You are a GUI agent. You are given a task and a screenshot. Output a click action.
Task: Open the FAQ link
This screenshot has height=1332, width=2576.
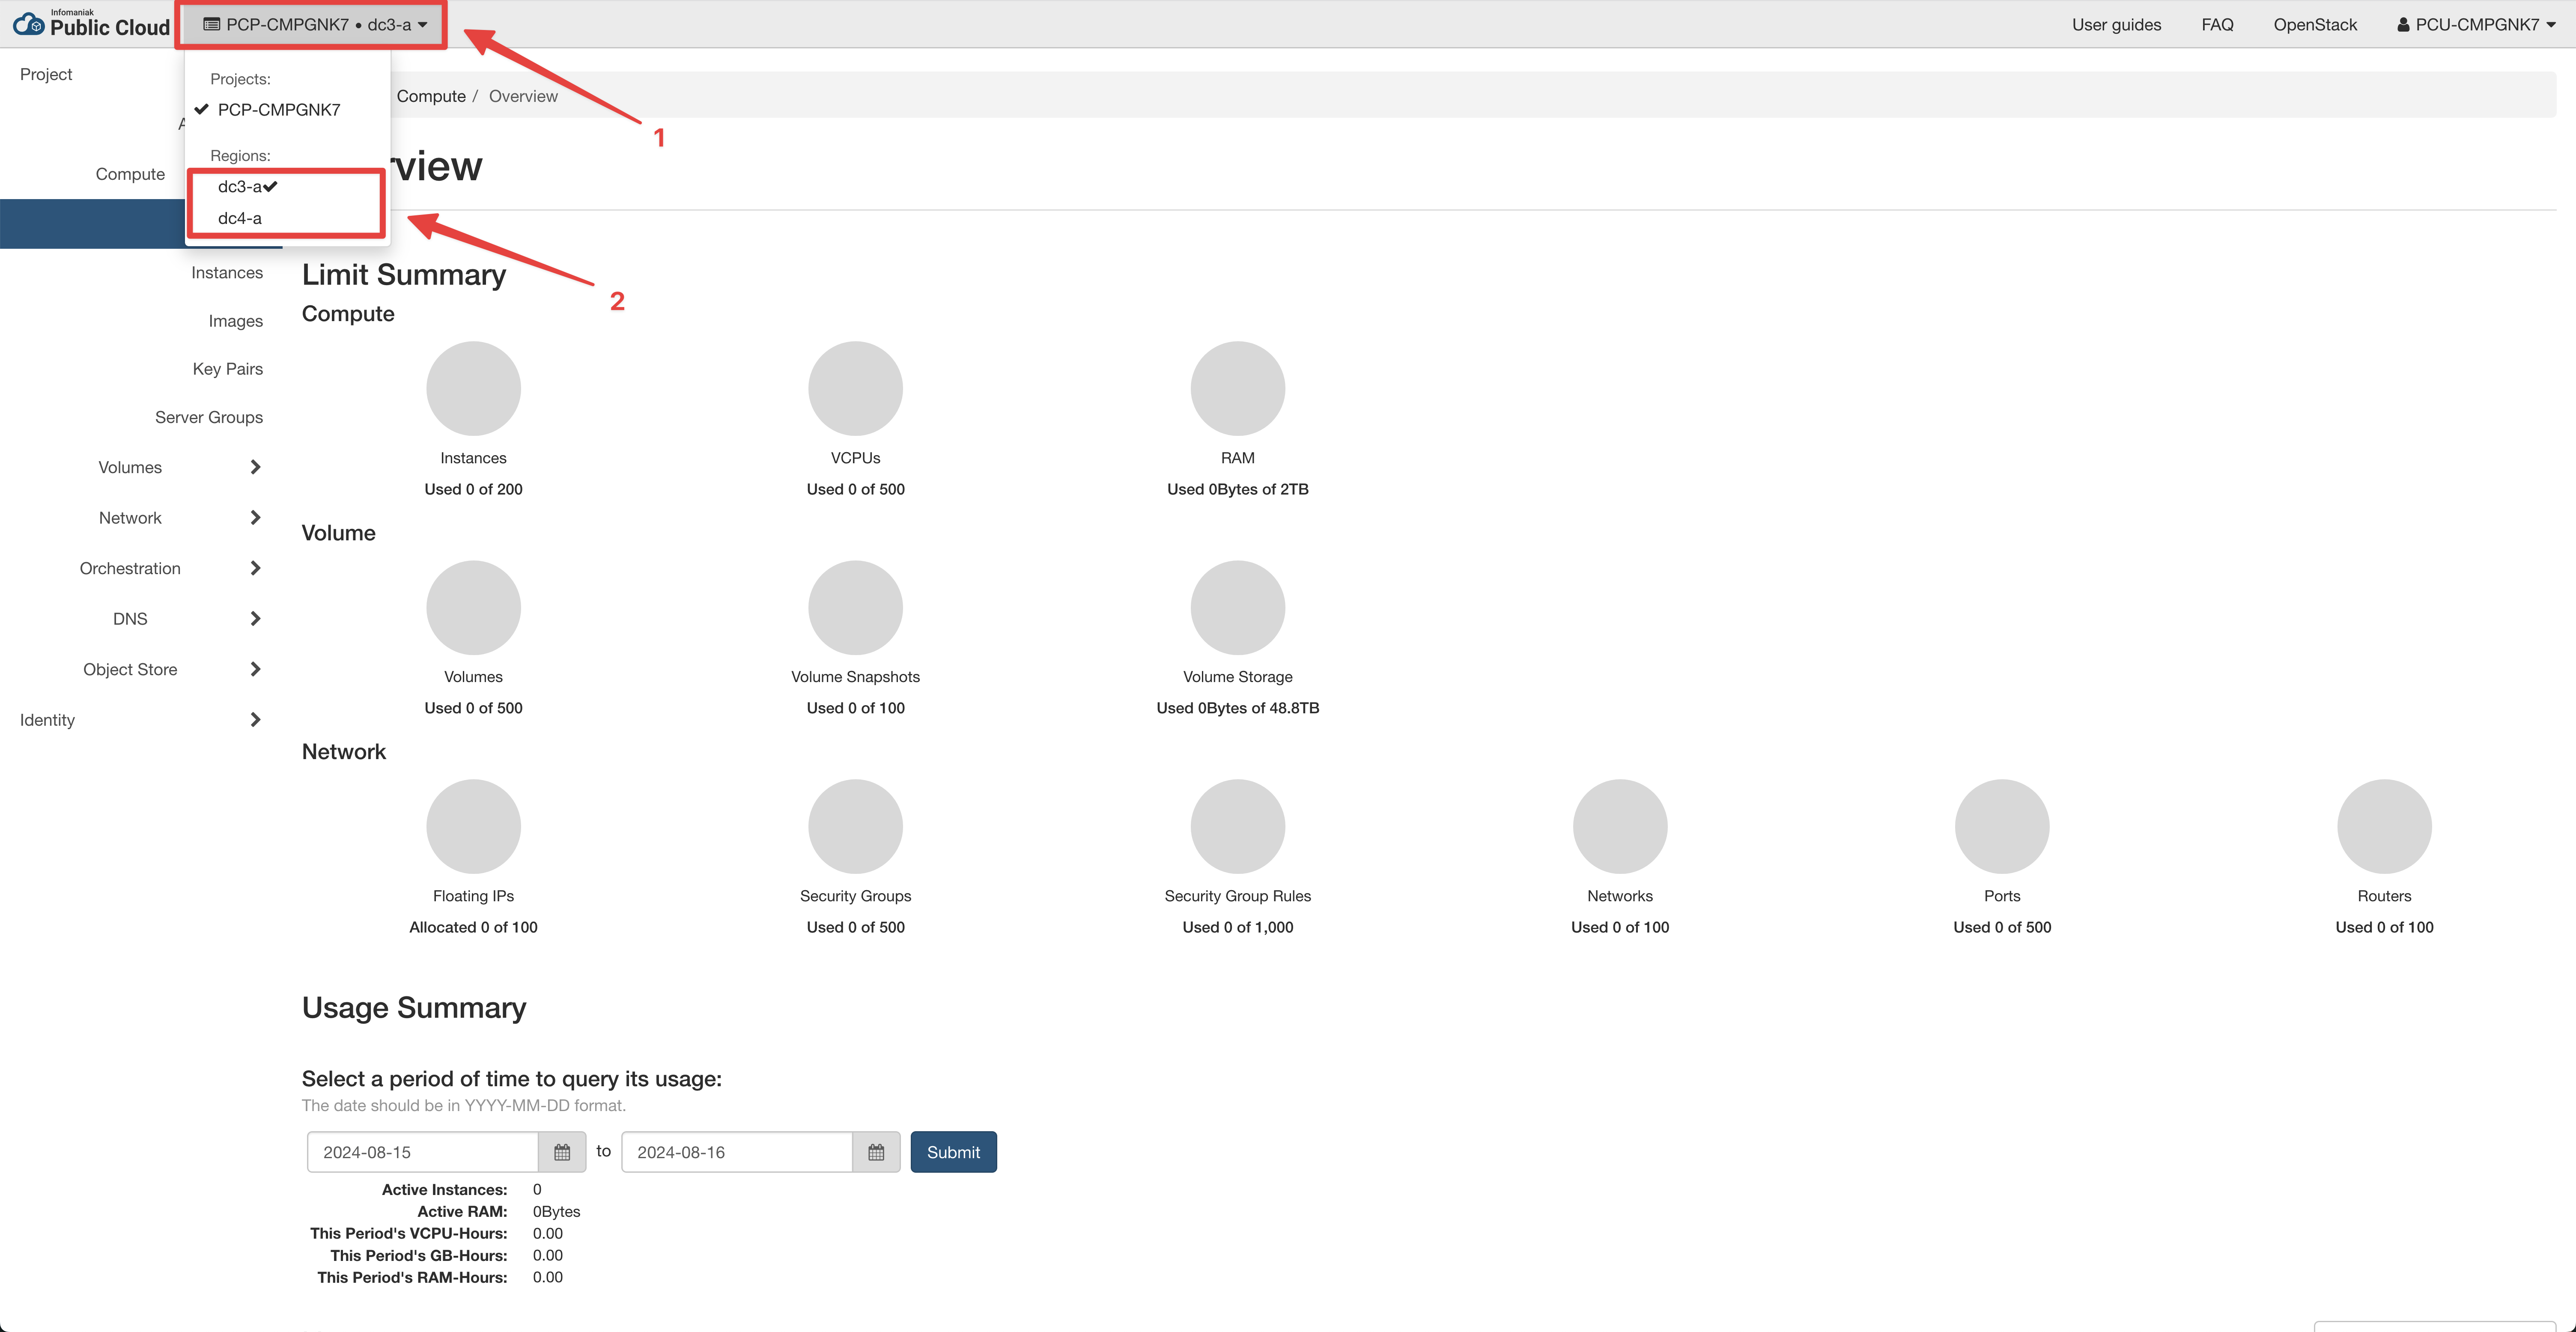tap(2217, 24)
